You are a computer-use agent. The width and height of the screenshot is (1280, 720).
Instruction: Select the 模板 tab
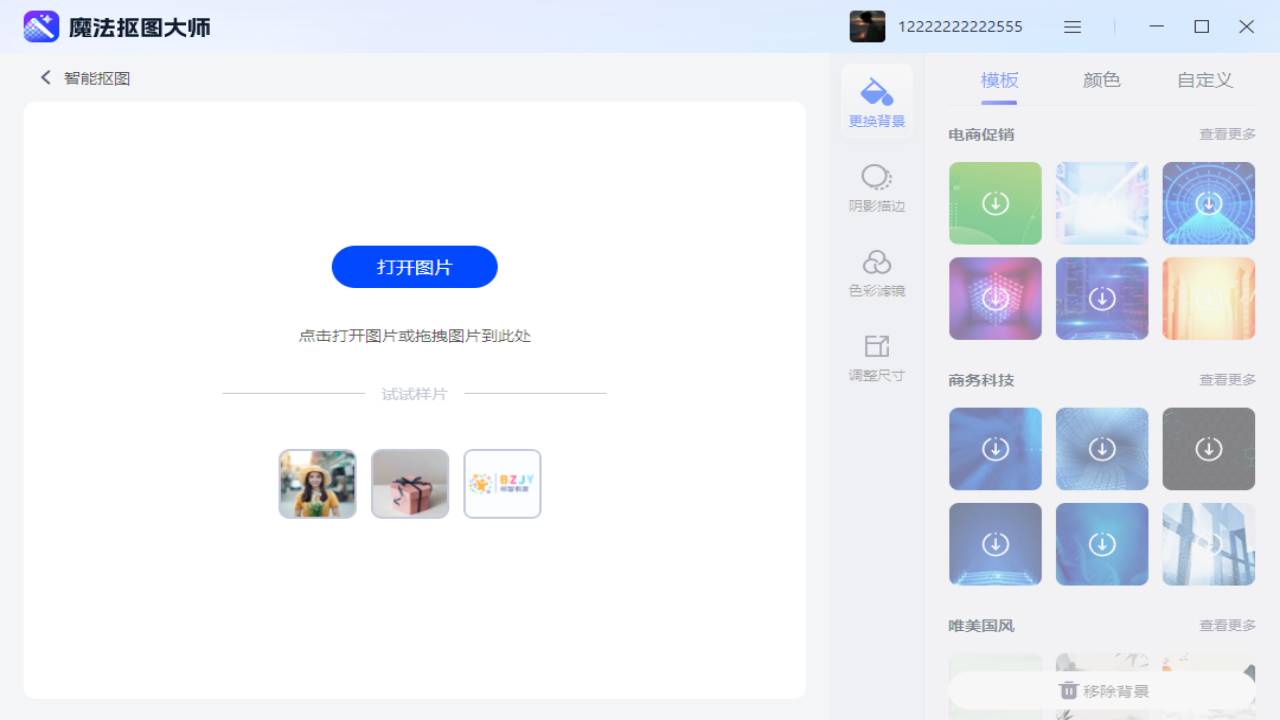[x=997, y=80]
